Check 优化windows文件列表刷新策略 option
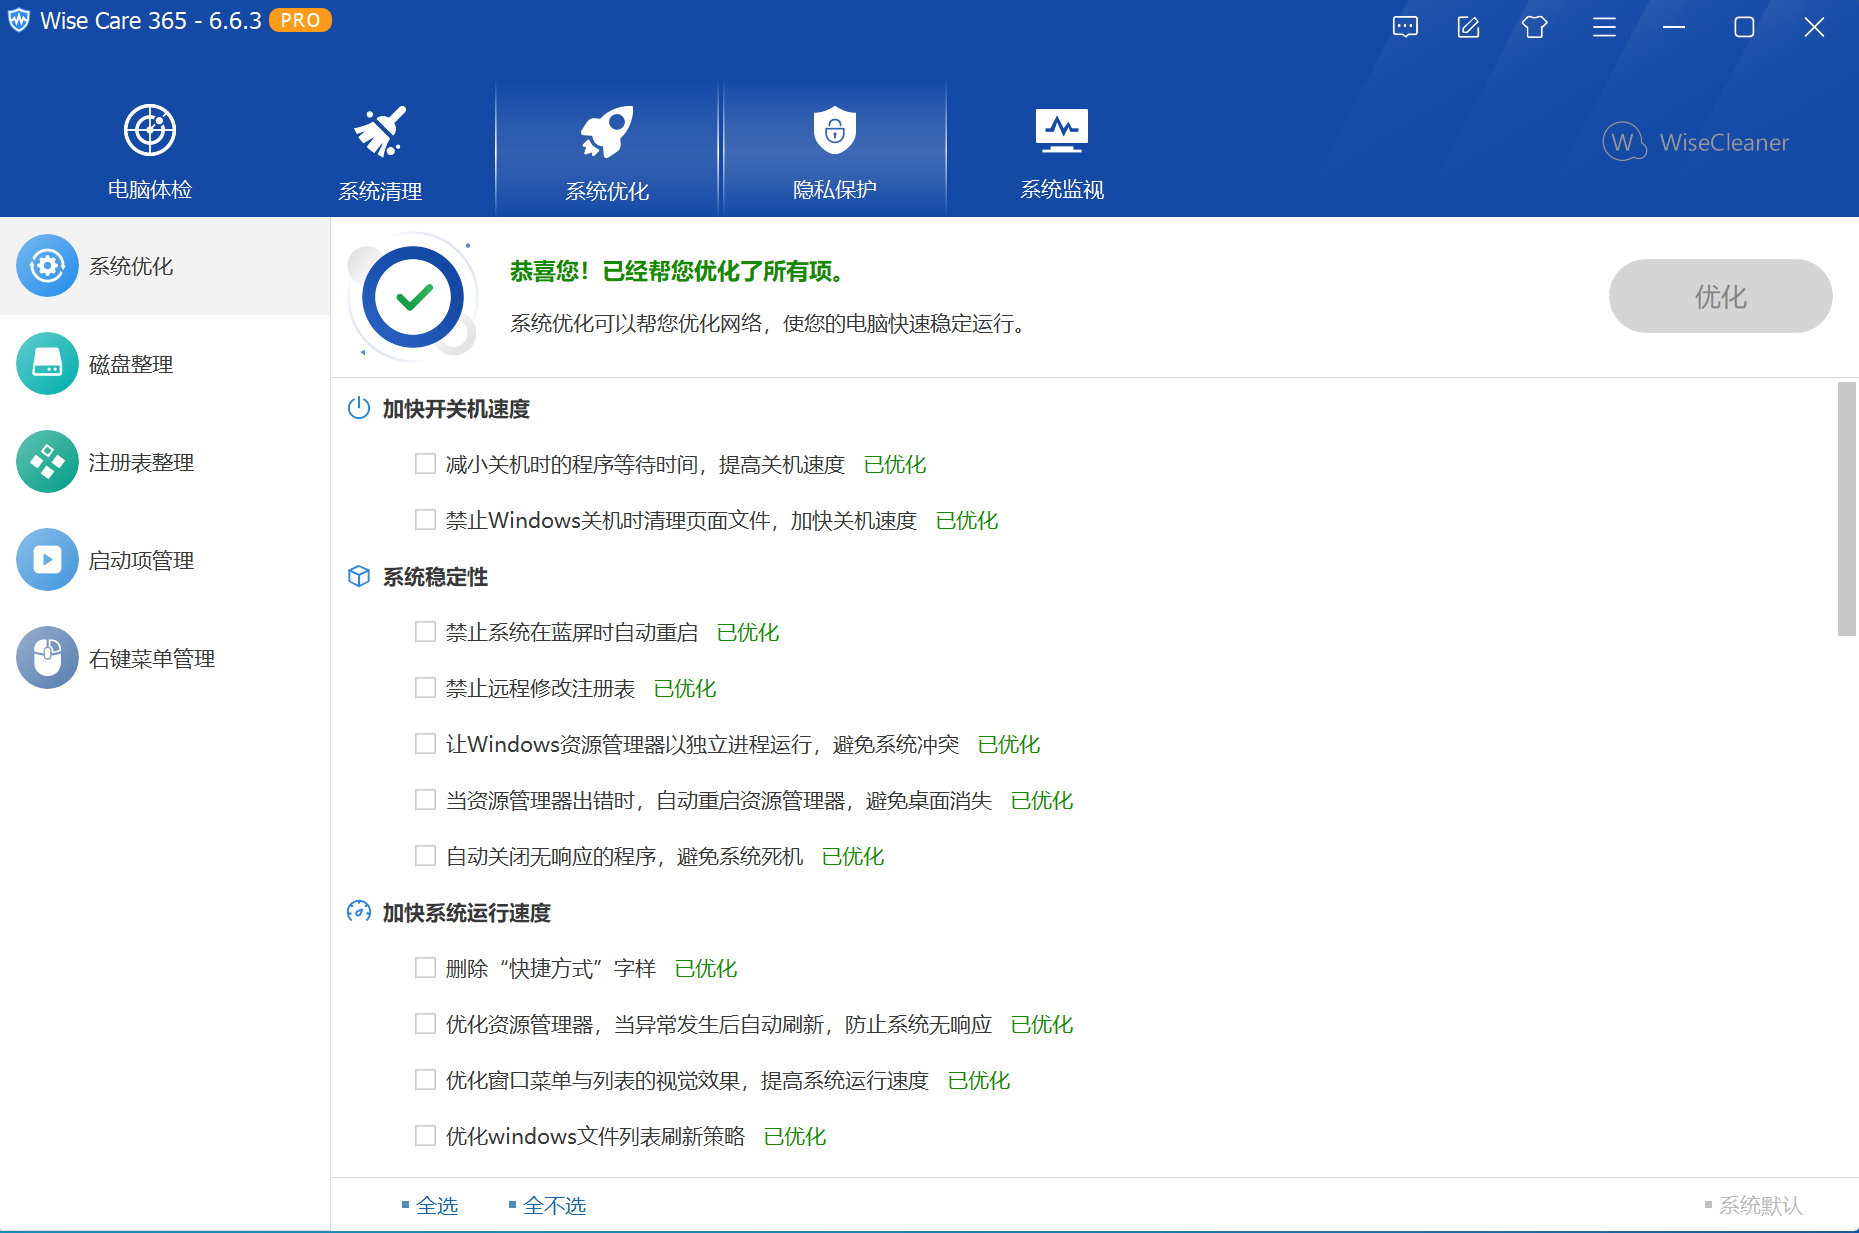Image resolution: width=1859 pixels, height=1233 pixels. click(425, 1136)
